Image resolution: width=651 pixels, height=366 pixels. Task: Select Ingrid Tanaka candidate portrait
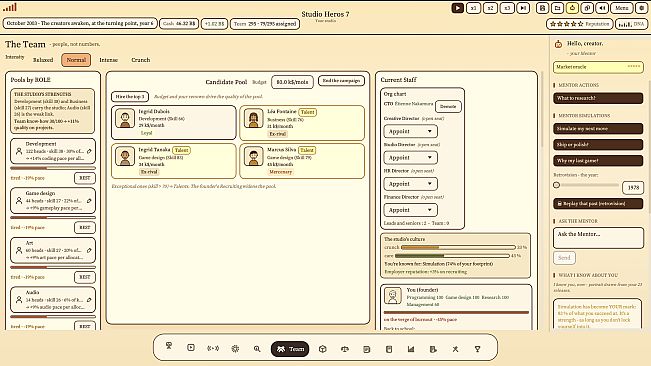(125, 156)
